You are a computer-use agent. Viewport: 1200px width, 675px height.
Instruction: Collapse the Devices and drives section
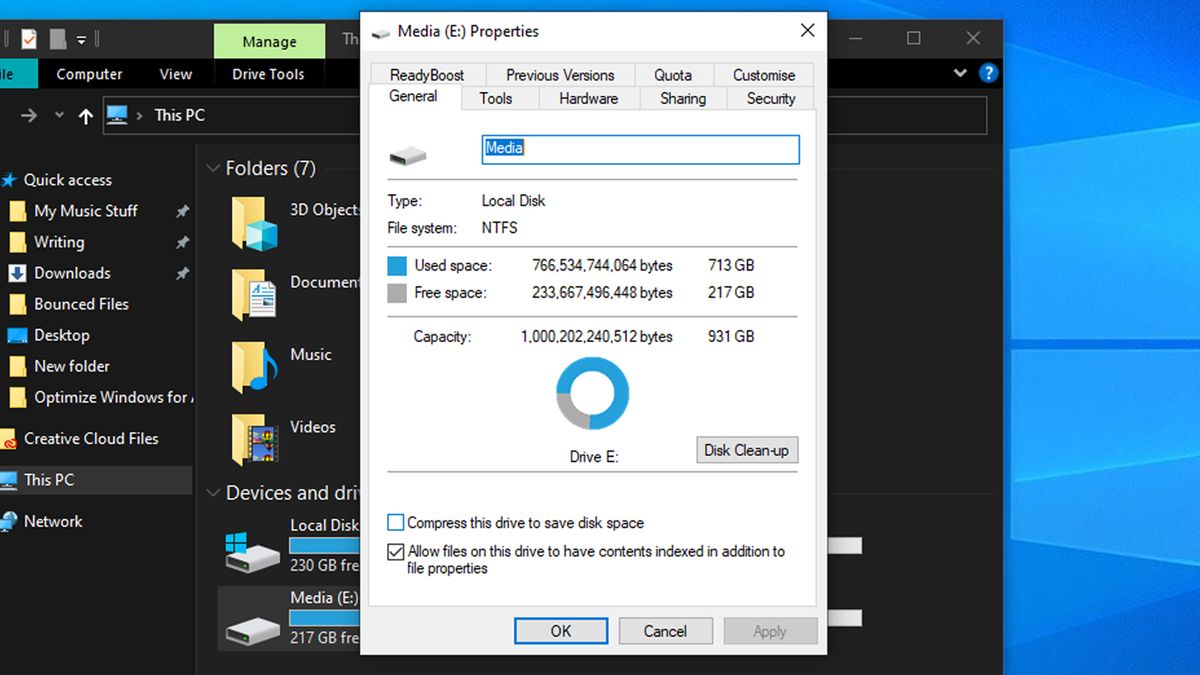click(213, 492)
